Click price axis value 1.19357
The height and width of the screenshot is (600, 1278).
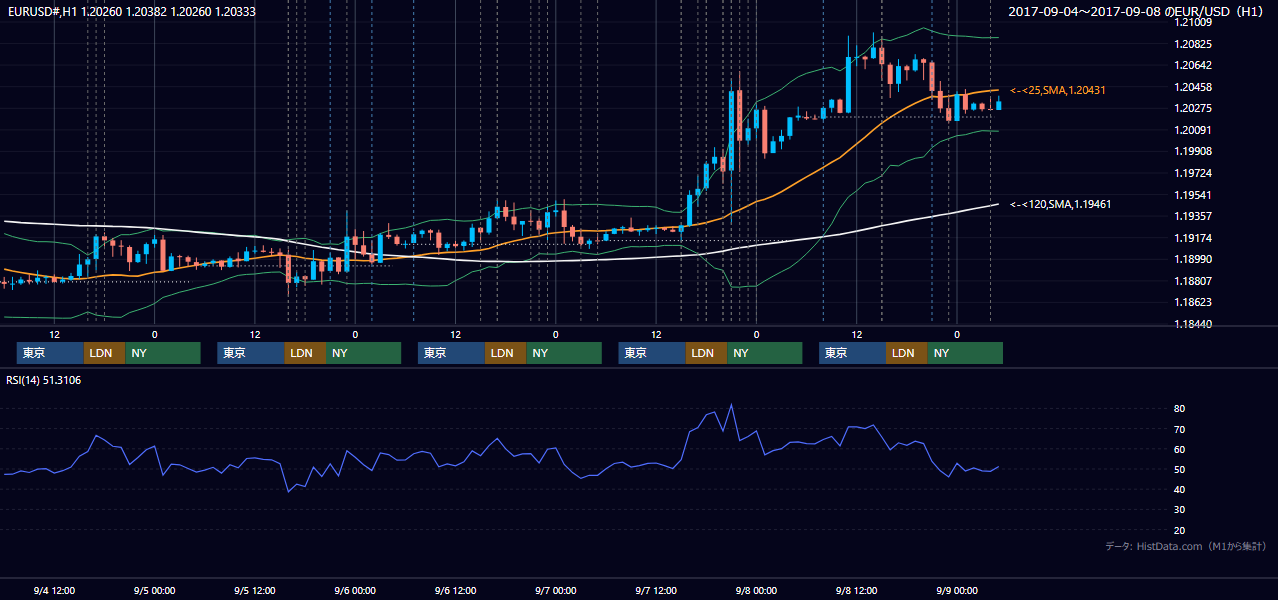pyautogui.click(x=1193, y=216)
